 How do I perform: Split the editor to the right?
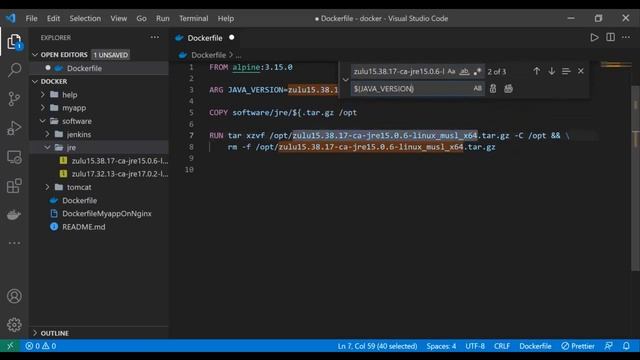(x=610, y=38)
